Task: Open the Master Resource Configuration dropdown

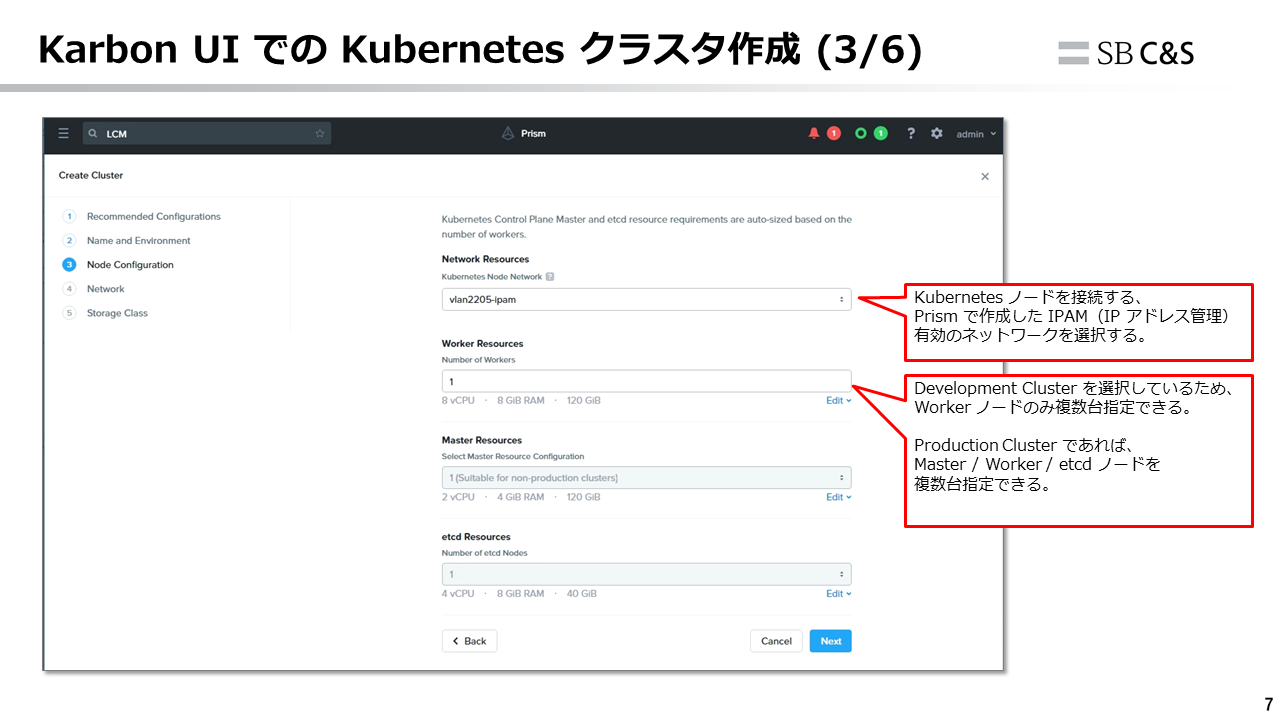Action: [647, 478]
